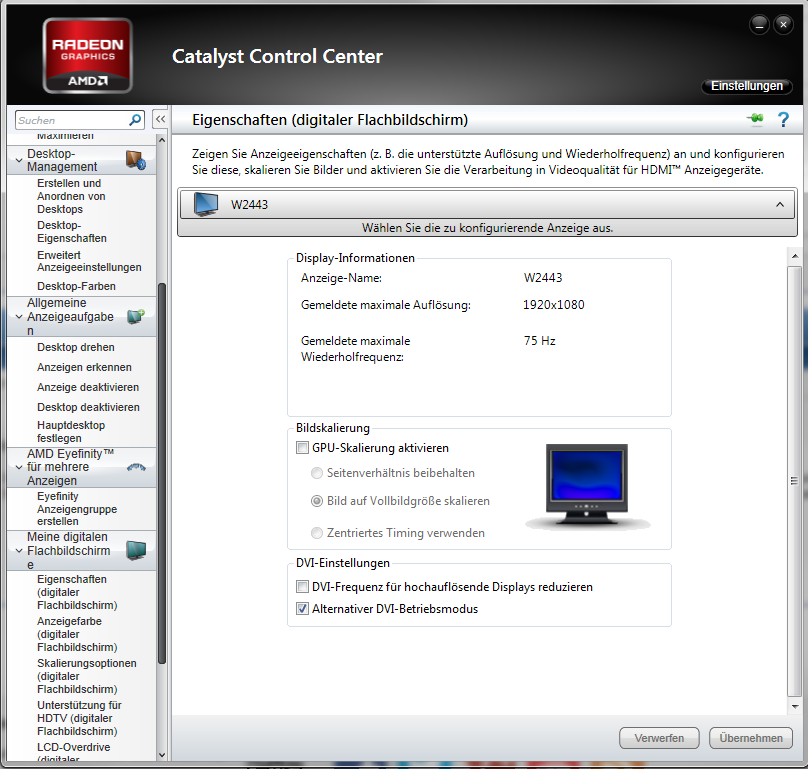Viewport: 808px width, 769px height.
Task: Open Eyefinity Anzeigengruppe erstellen
Action: (77, 509)
